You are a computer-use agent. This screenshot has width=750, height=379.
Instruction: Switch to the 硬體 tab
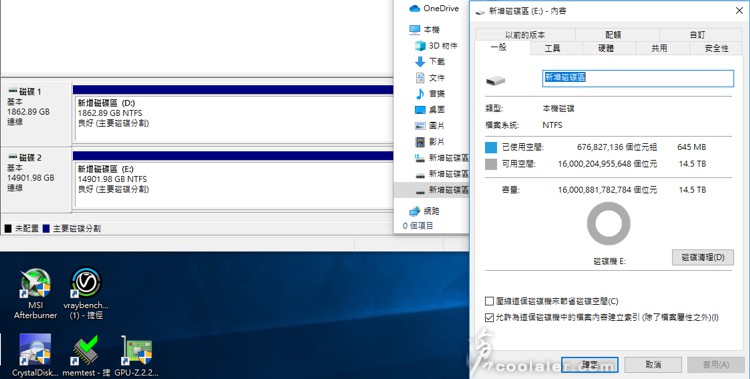coord(606,48)
